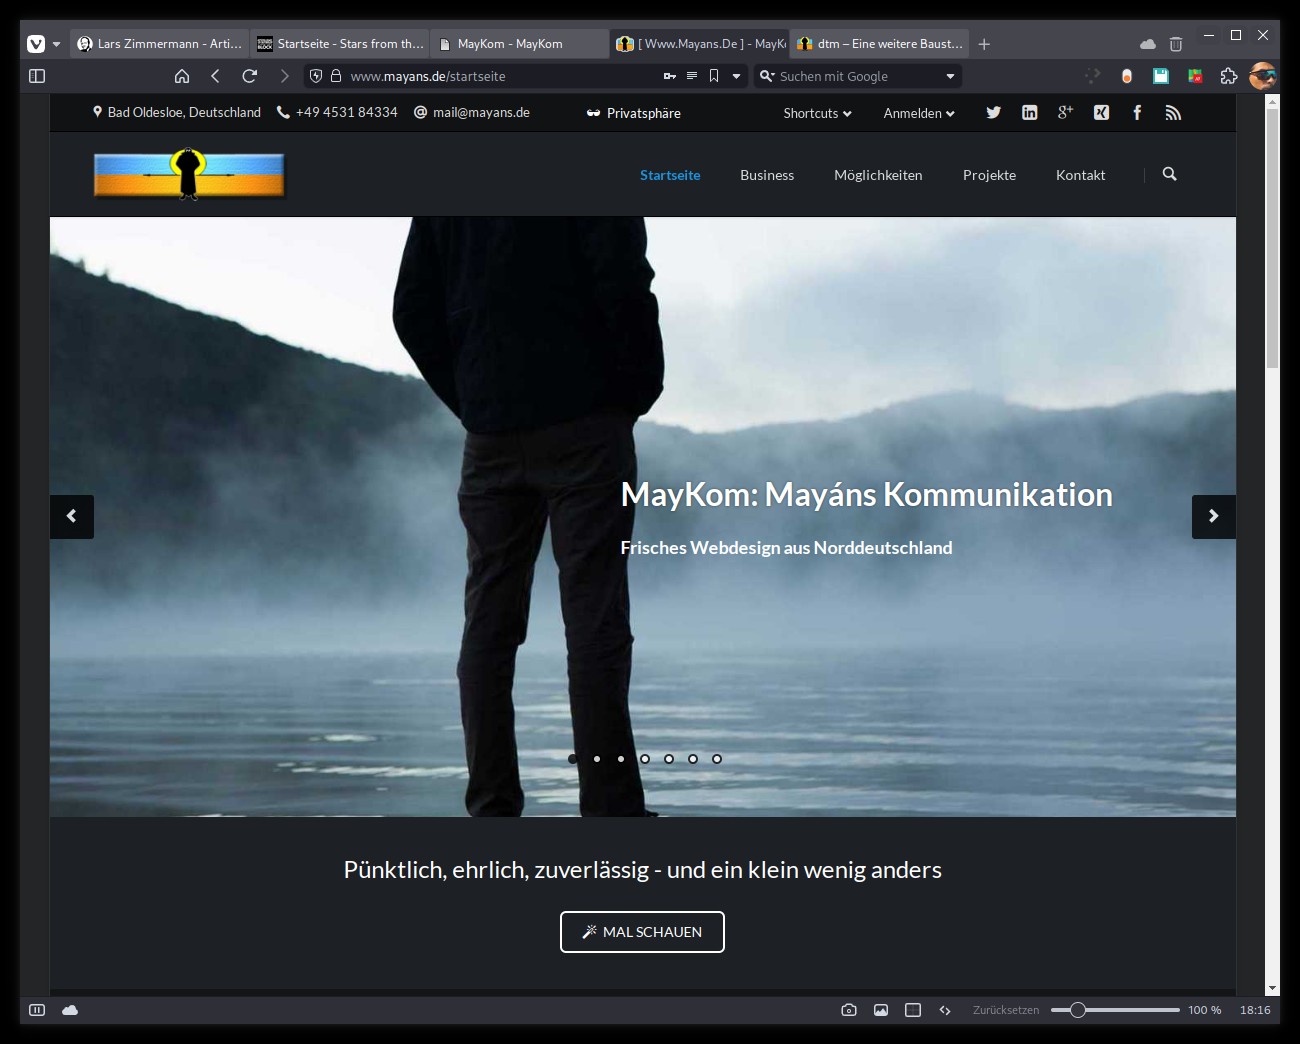This screenshot has width=1300, height=1044.
Task: Adjust the page zoom slider
Action: [1115, 1010]
